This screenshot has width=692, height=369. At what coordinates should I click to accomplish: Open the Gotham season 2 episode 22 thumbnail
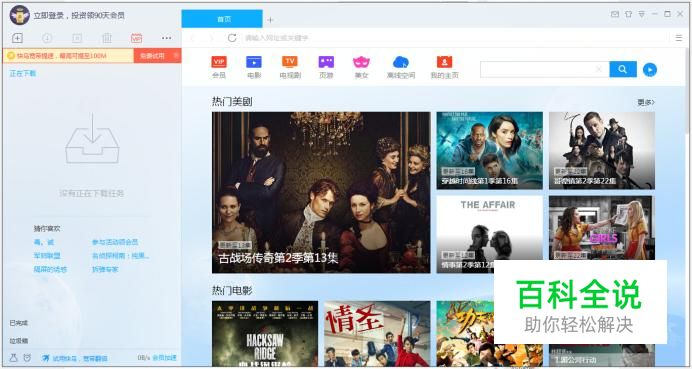602,151
